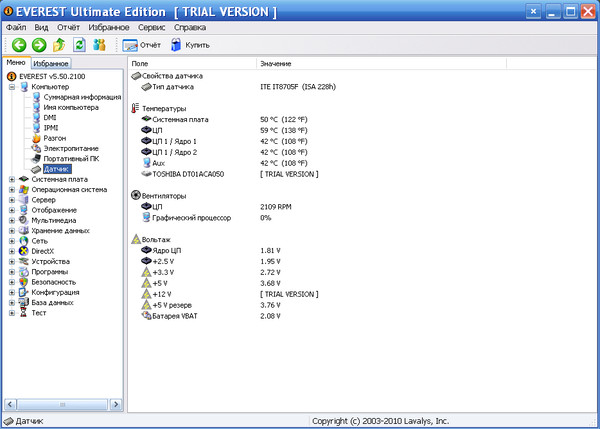Click the Тест hourglass icon
600x429 pixels.
(x=24, y=313)
